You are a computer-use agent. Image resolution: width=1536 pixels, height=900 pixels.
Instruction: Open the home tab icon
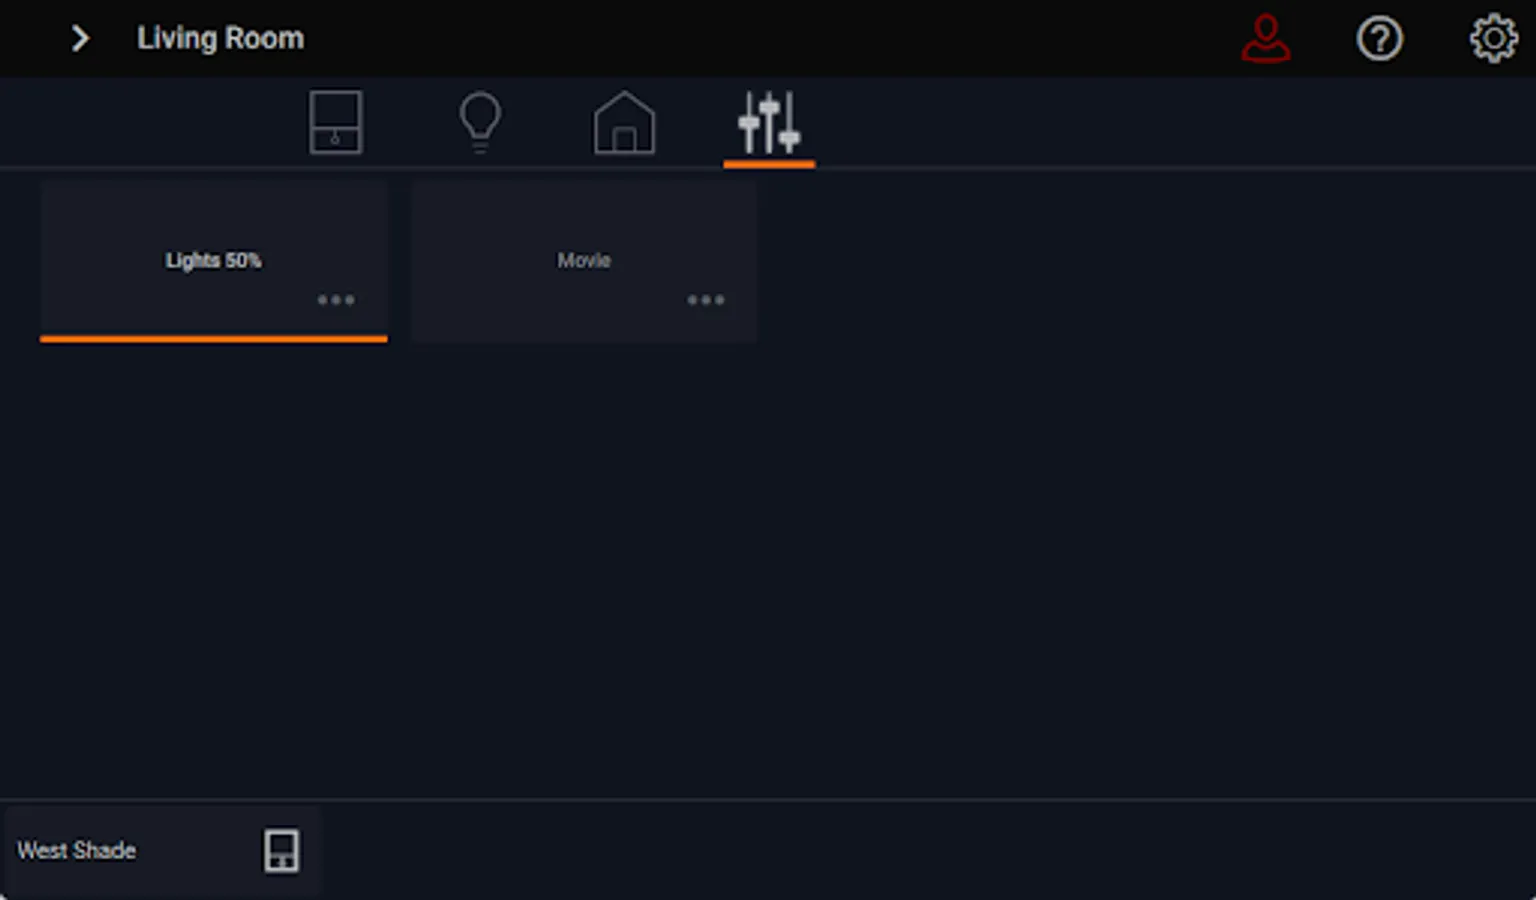(624, 122)
